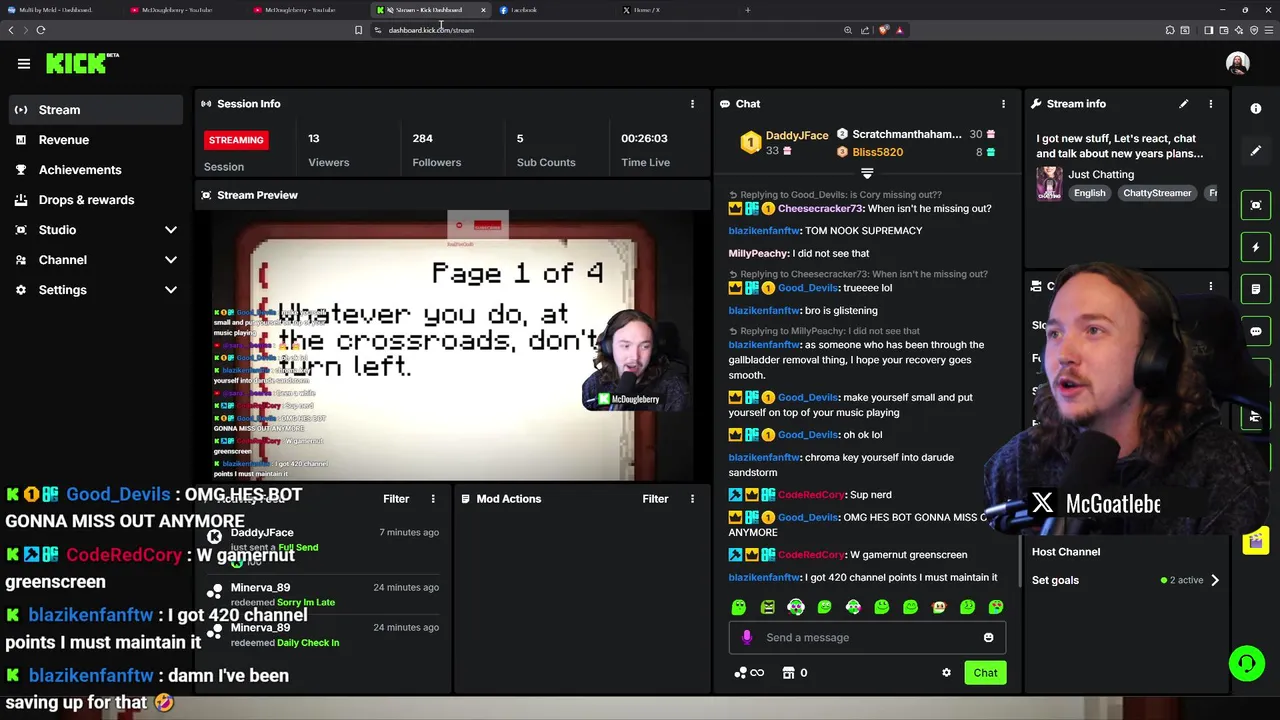The width and height of the screenshot is (1280, 720).
Task: Open Mod Actions three-dot menu
Action: (692, 499)
